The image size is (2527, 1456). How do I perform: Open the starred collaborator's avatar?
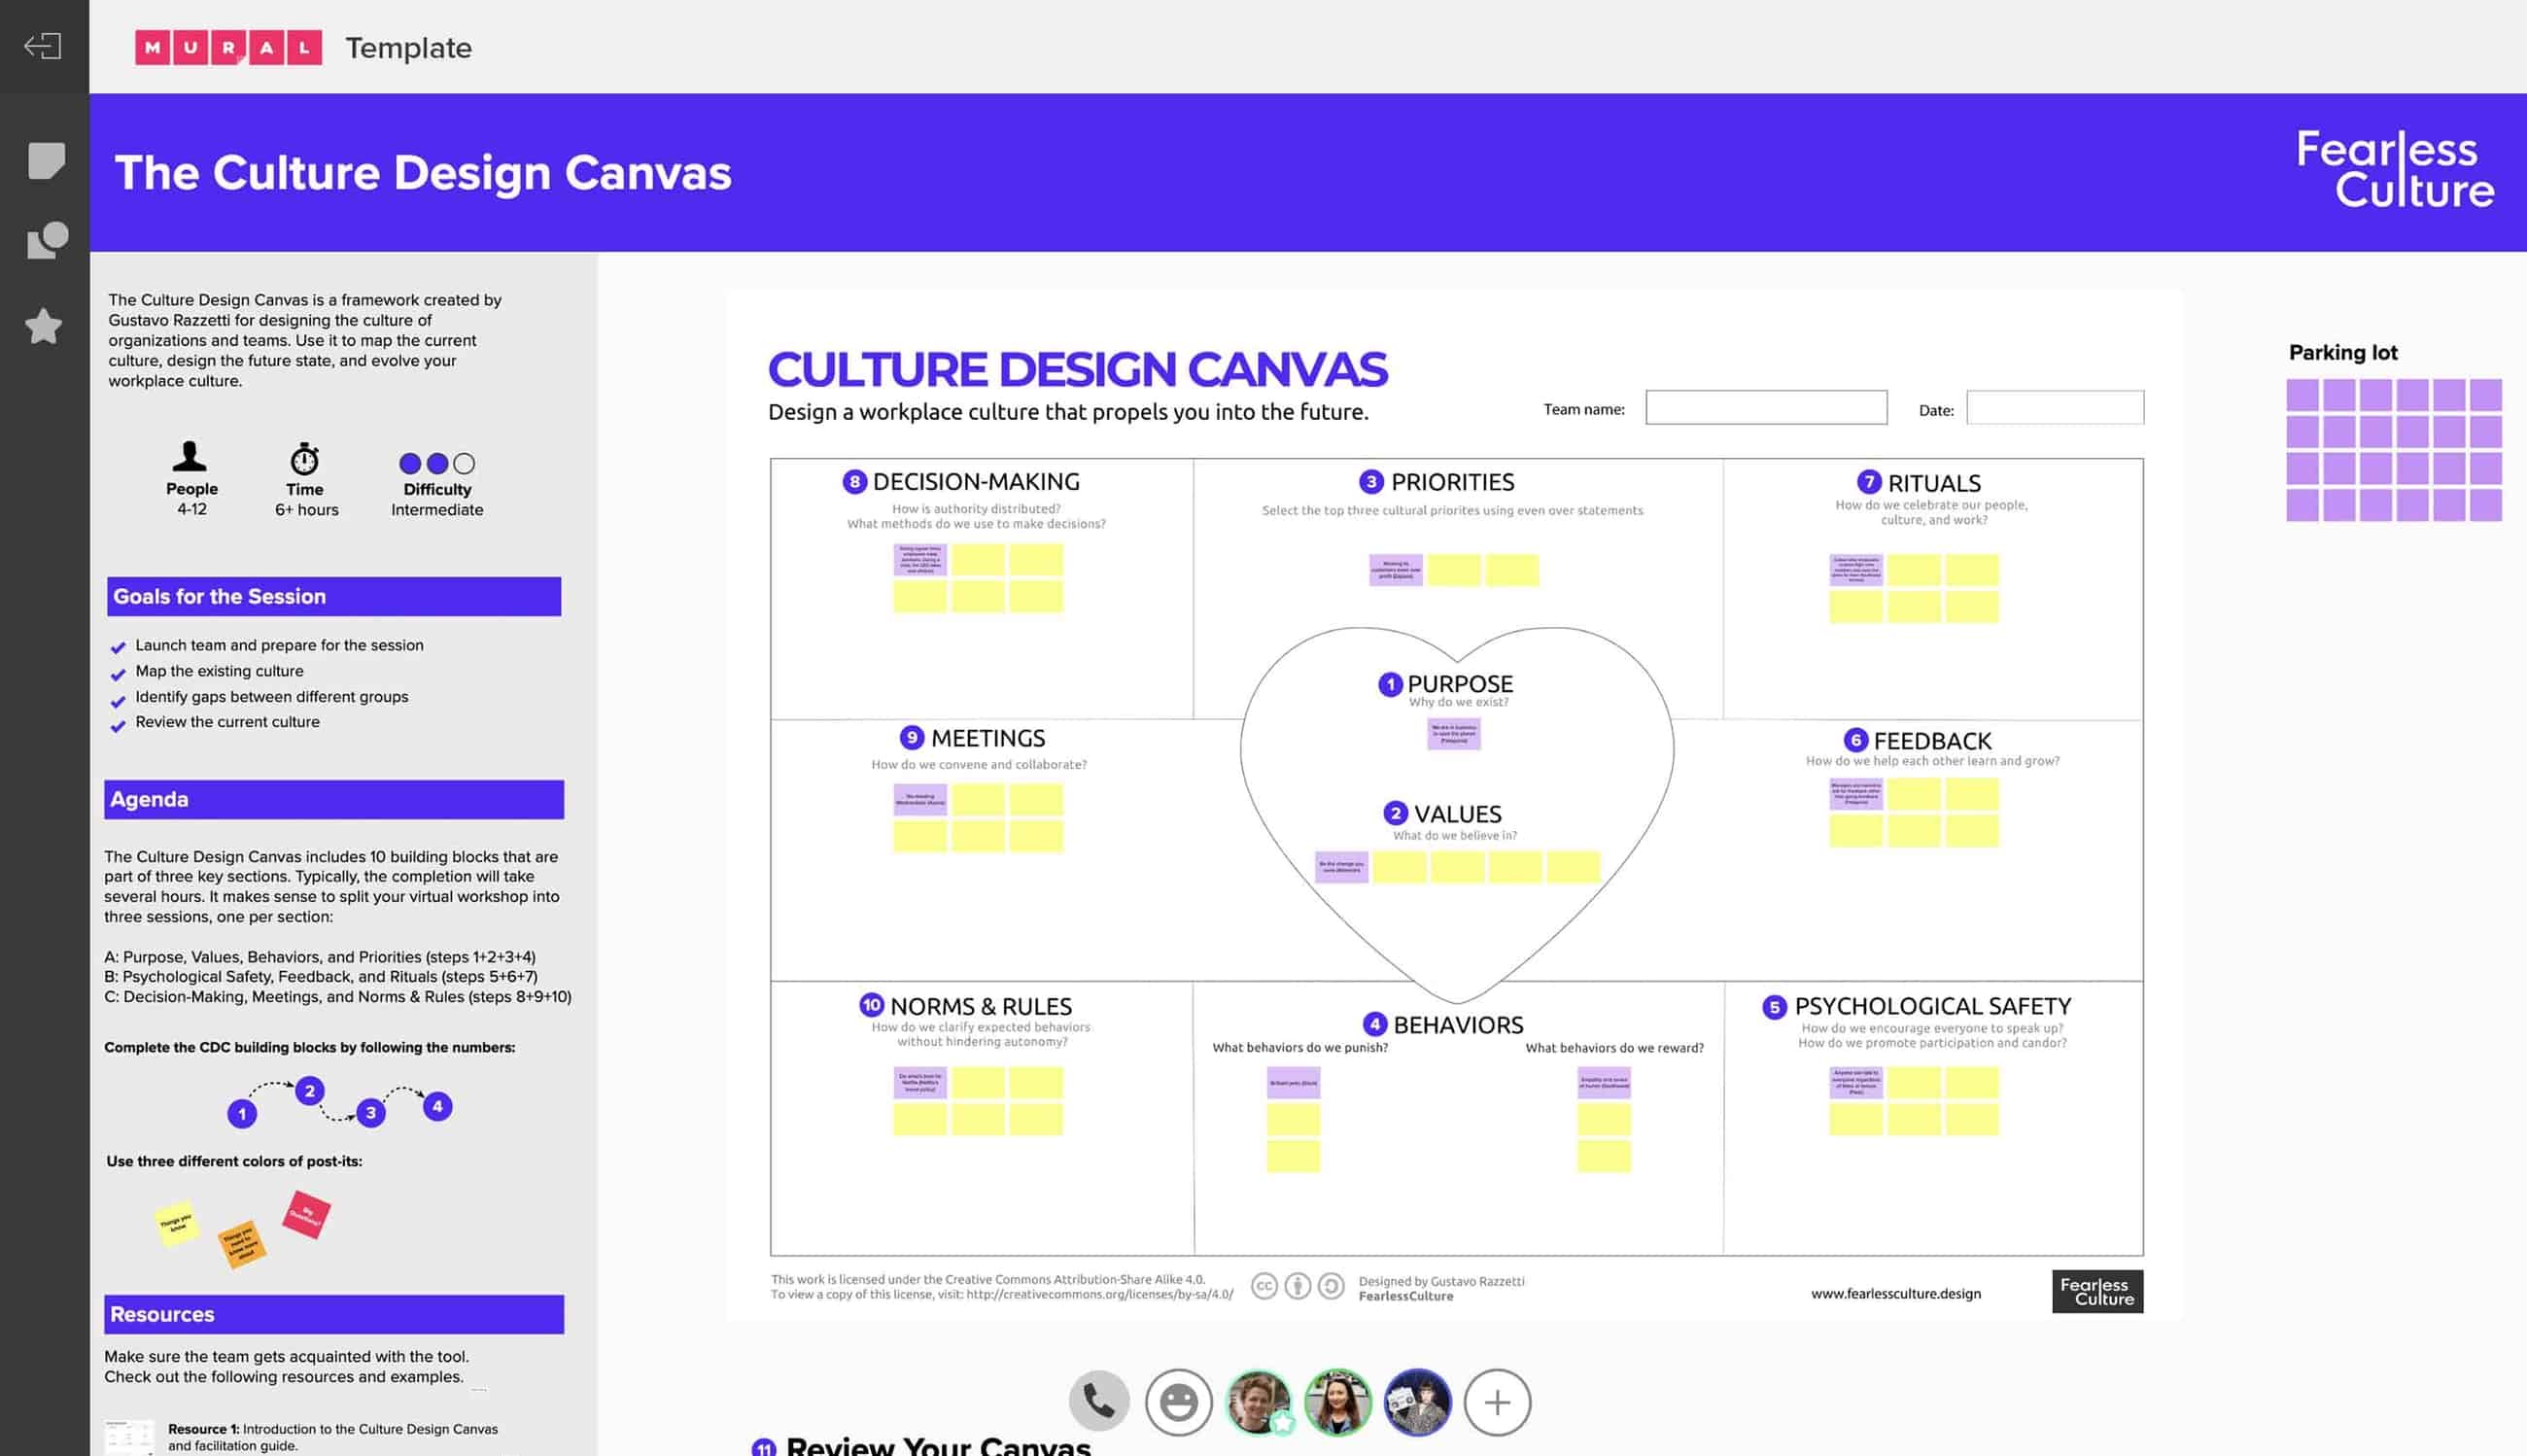click(1262, 1401)
